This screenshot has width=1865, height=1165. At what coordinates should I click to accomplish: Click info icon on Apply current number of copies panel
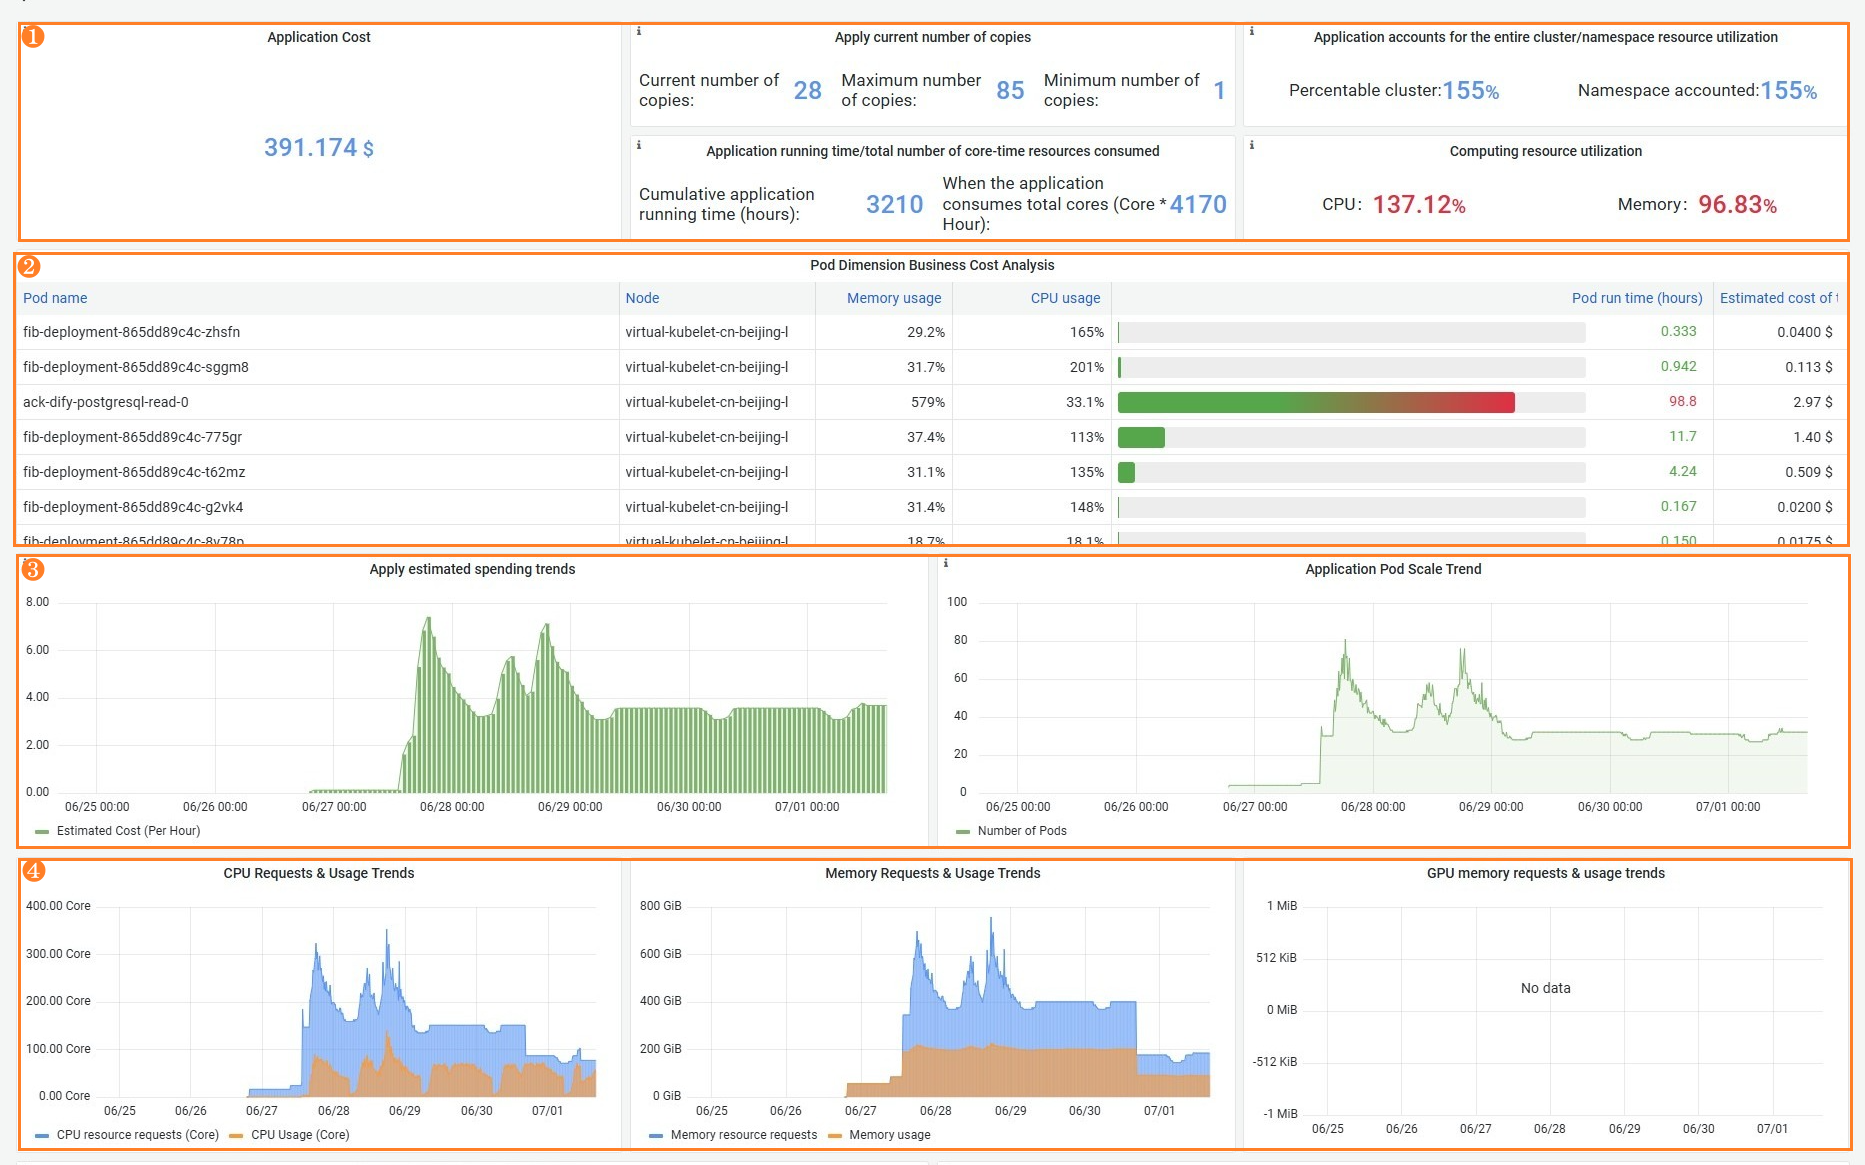click(x=639, y=31)
